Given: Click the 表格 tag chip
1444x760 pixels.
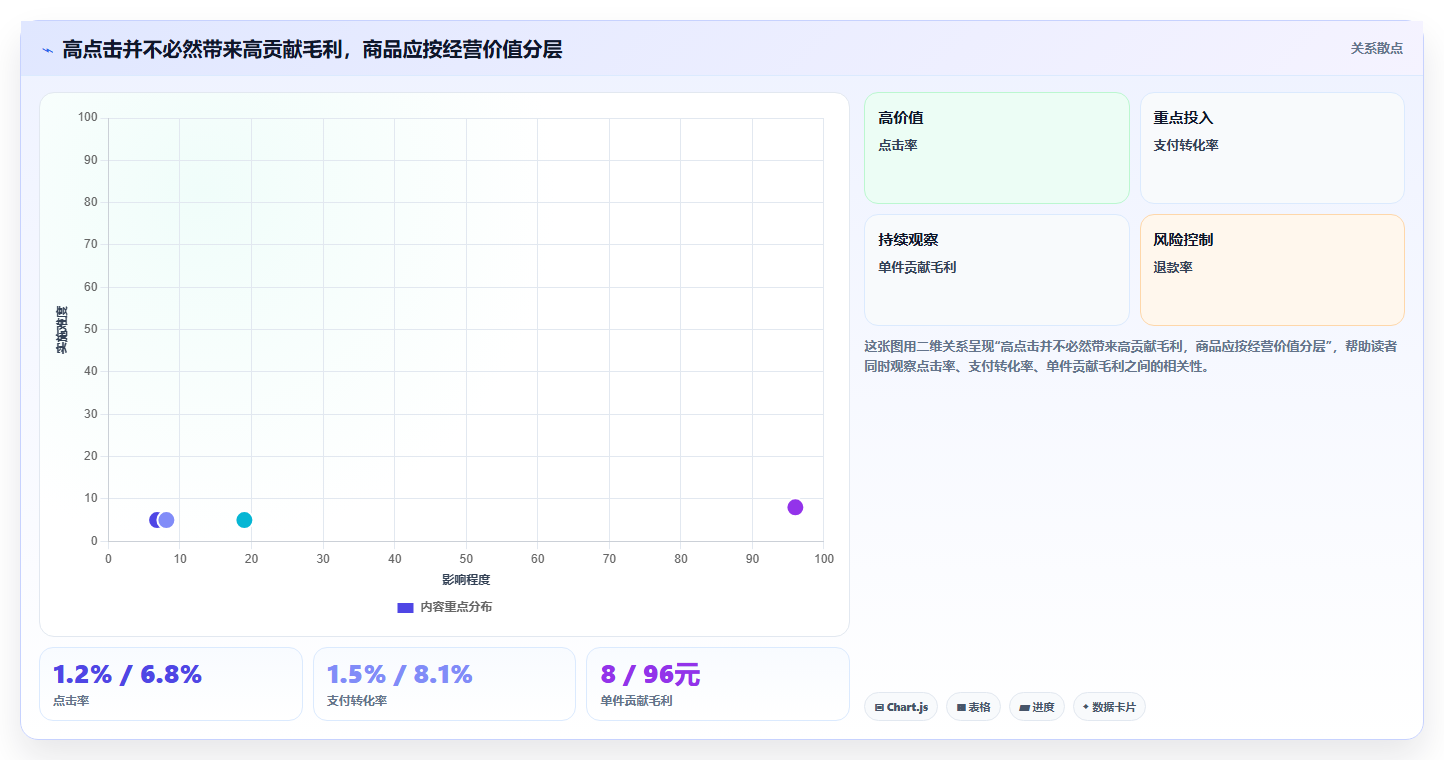Looking at the screenshot, I should 973,707.
